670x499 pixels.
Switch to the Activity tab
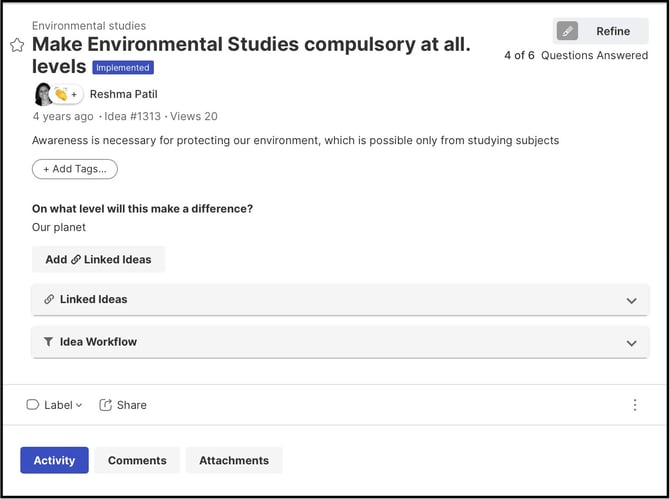(x=54, y=460)
